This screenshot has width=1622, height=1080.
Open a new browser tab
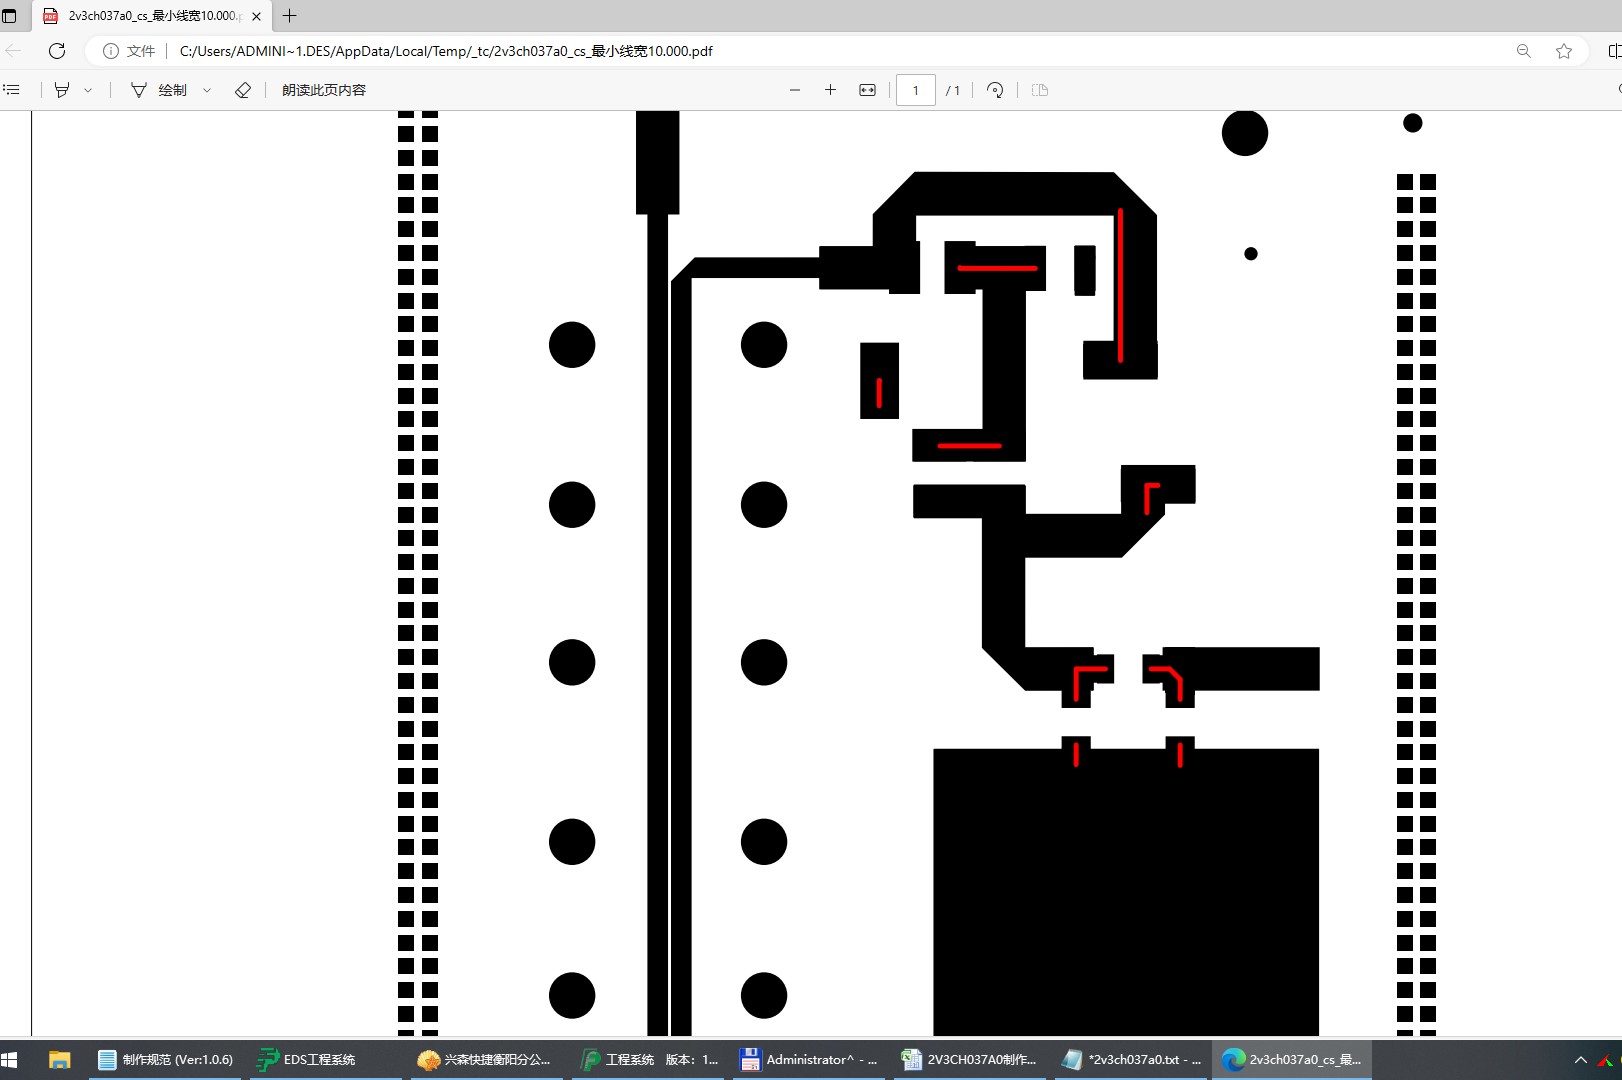pyautogui.click(x=290, y=16)
